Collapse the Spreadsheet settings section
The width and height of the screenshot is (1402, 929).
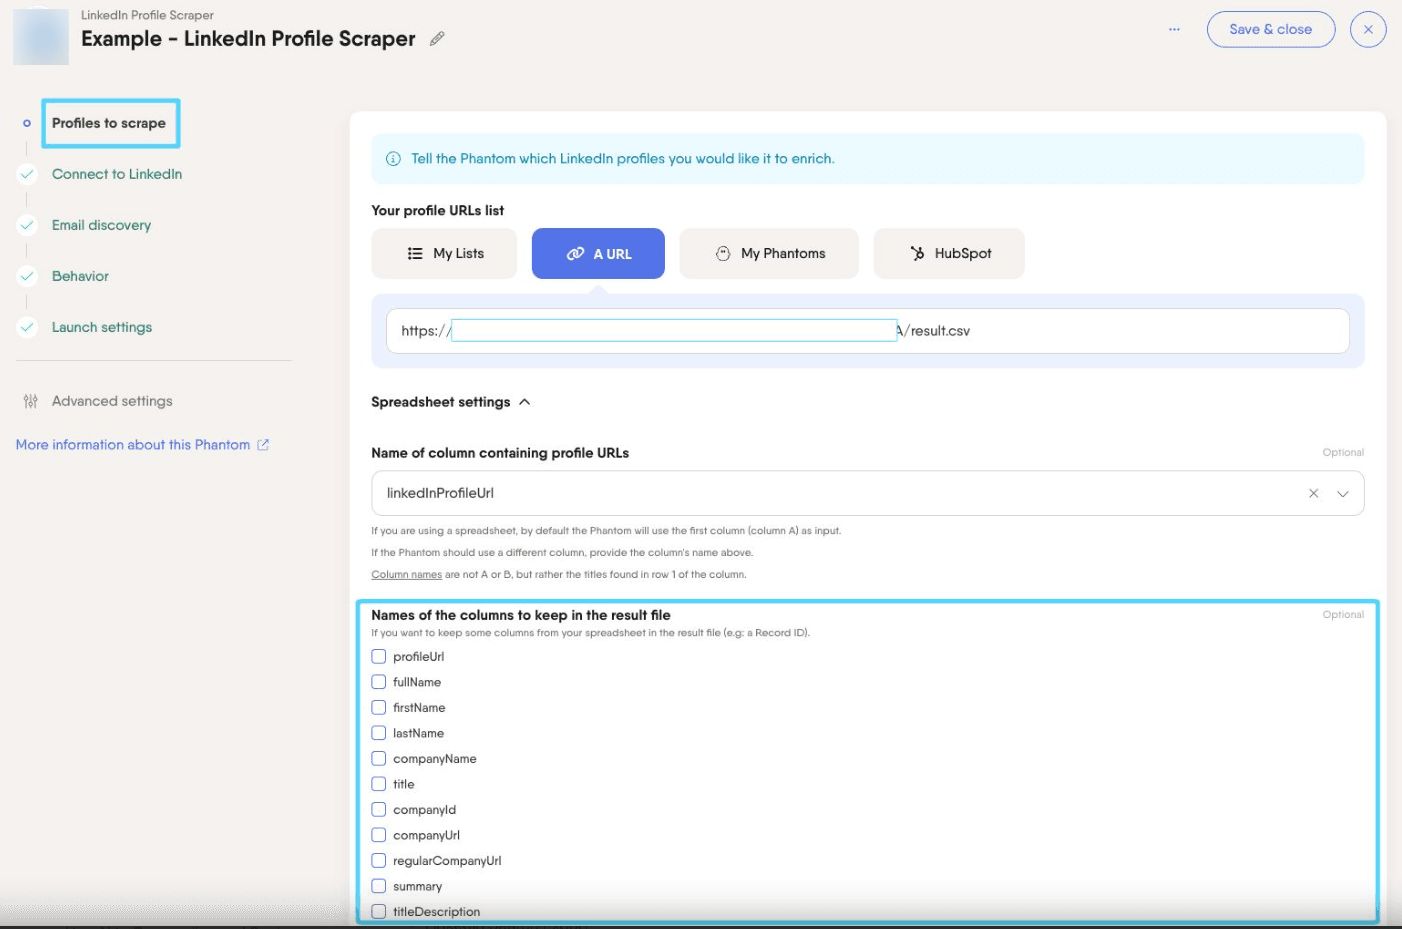click(450, 402)
